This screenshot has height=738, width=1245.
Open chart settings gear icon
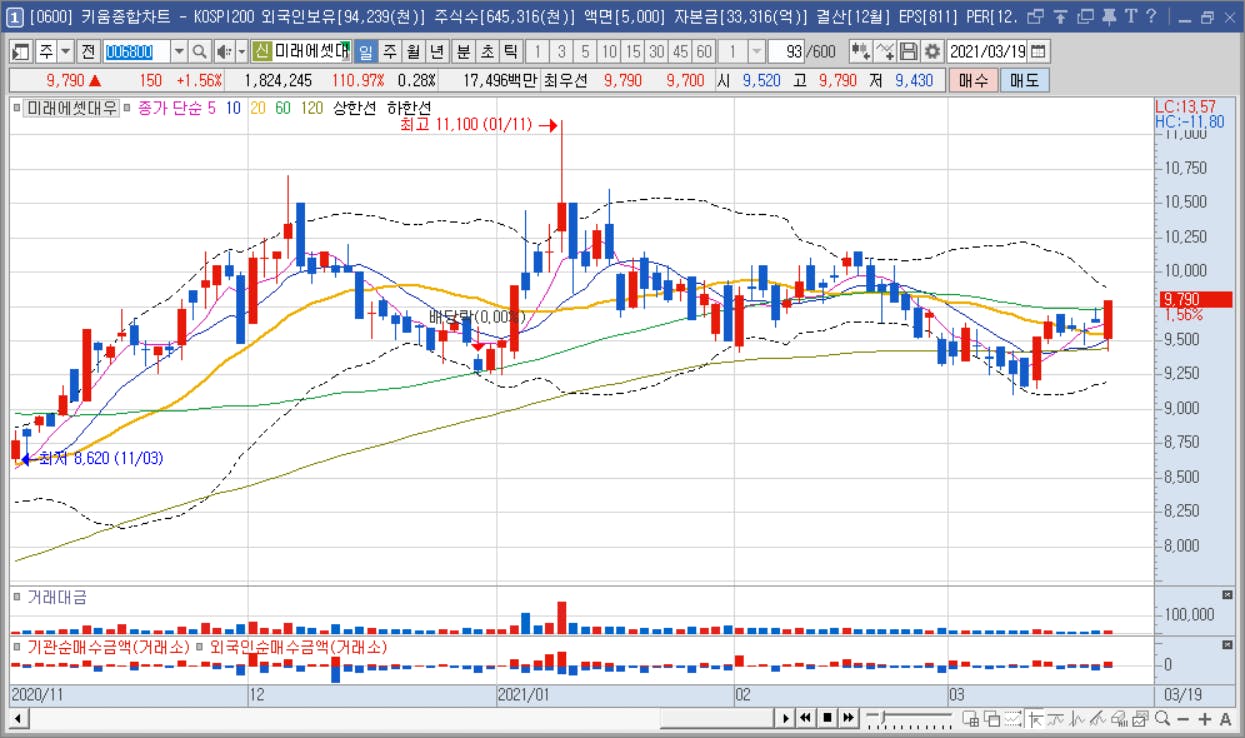(932, 52)
